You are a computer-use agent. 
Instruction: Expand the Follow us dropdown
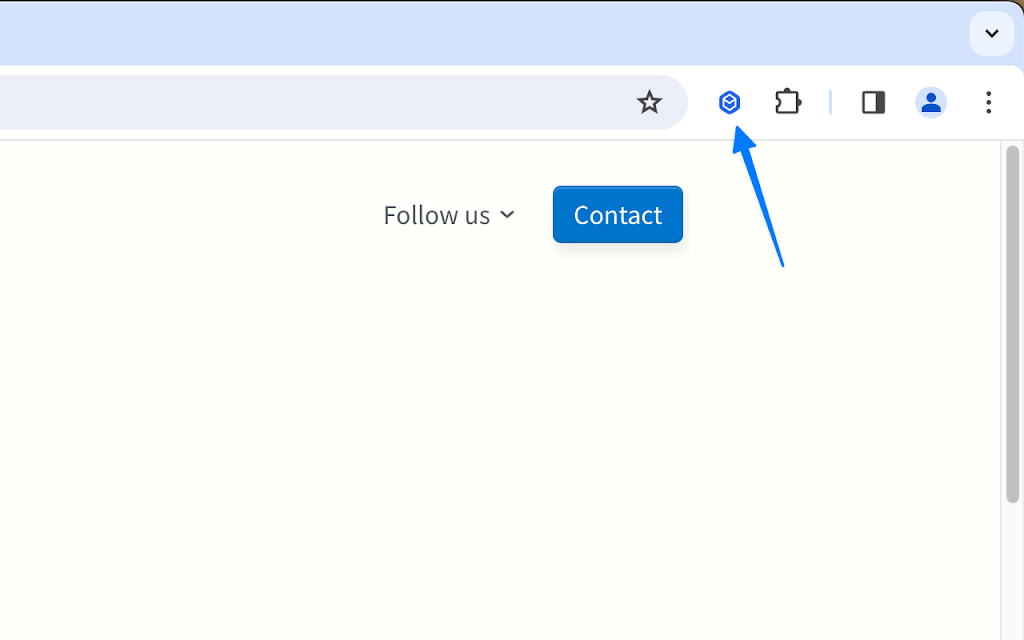tap(449, 215)
